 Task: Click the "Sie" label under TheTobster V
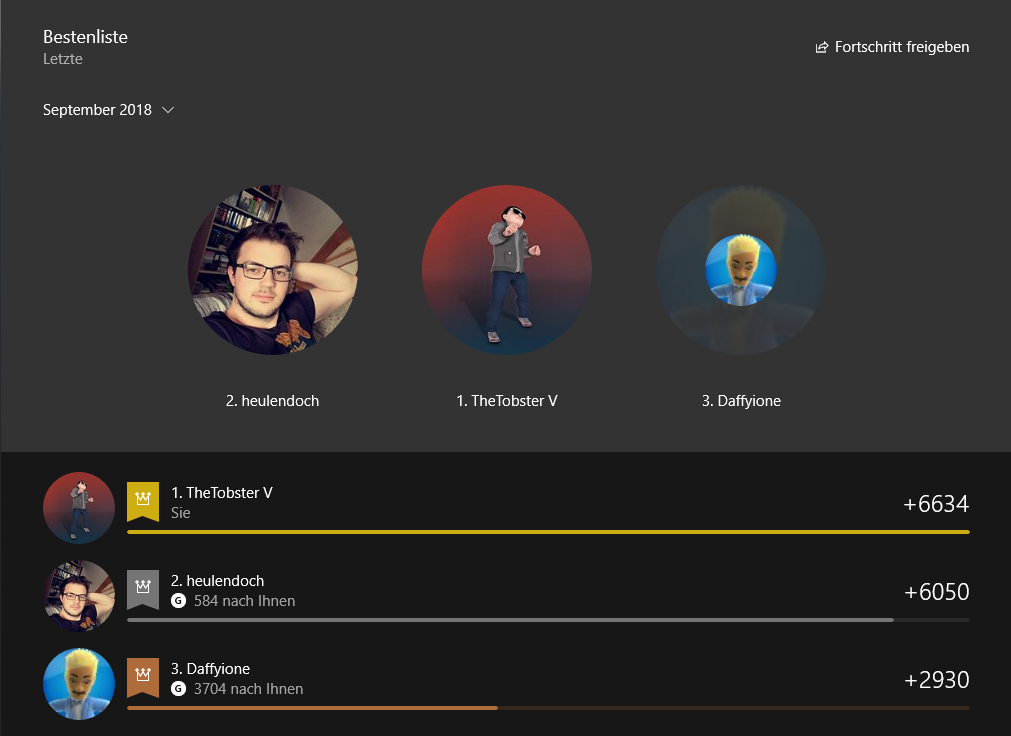coord(181,513)
